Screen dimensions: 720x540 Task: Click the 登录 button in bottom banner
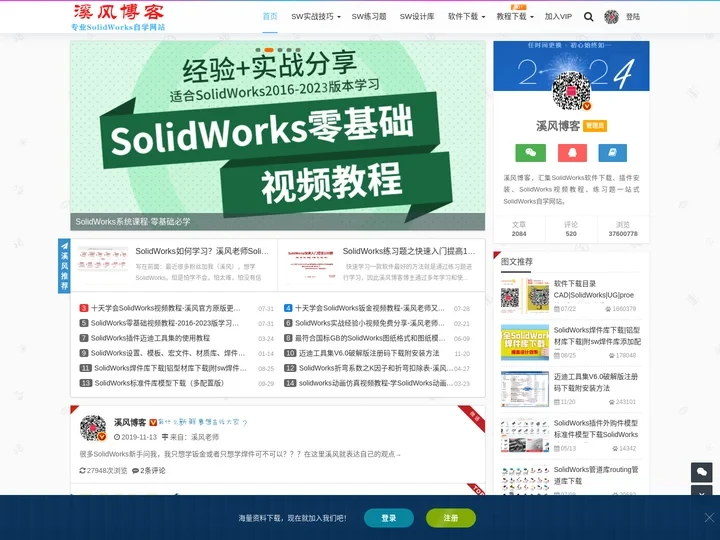point(389,518)
